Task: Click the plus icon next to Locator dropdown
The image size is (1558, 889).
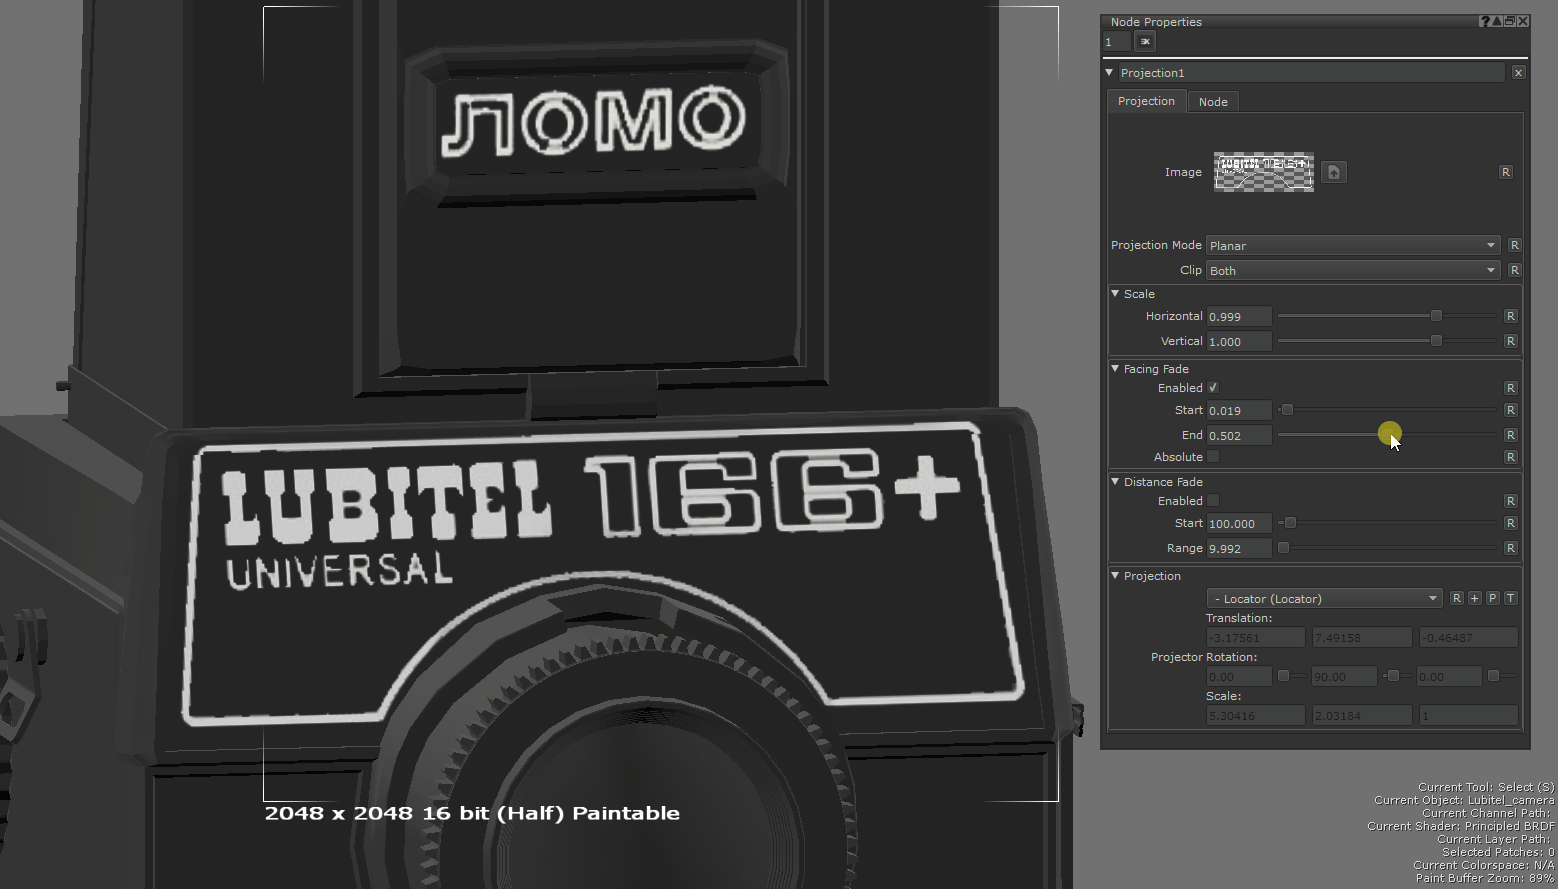Action: (x=1474, y=598)
